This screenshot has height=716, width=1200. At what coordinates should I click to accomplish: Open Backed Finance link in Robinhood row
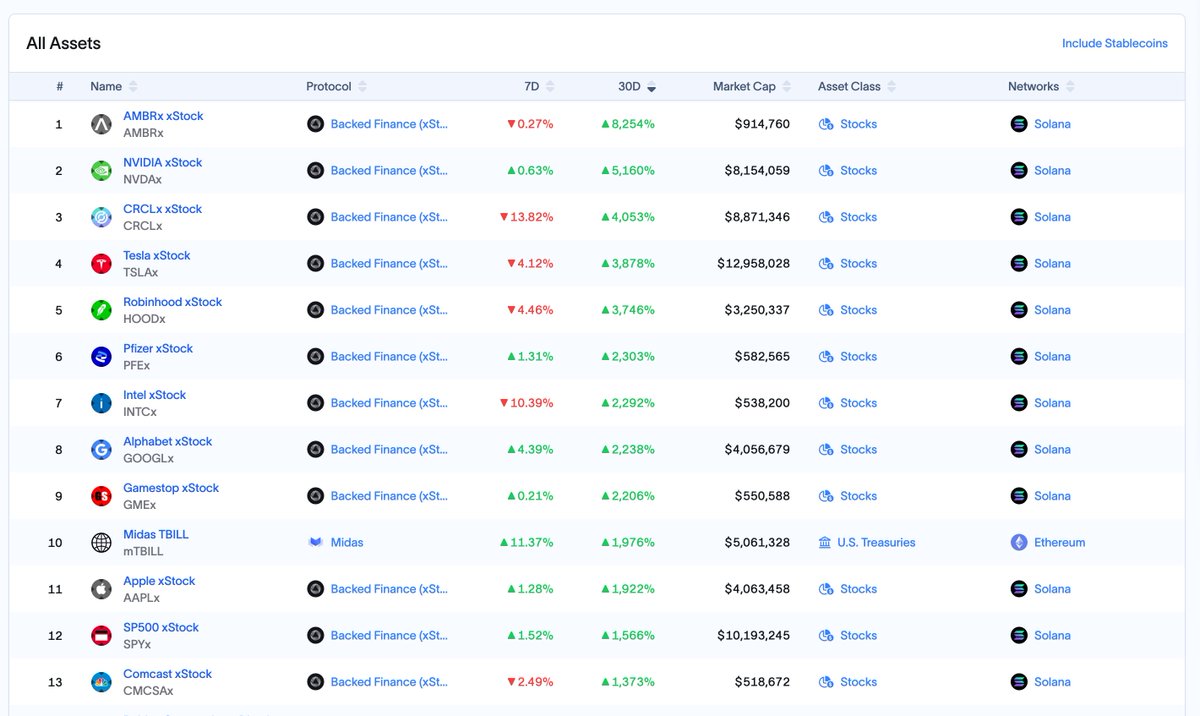tap(389, 310)
